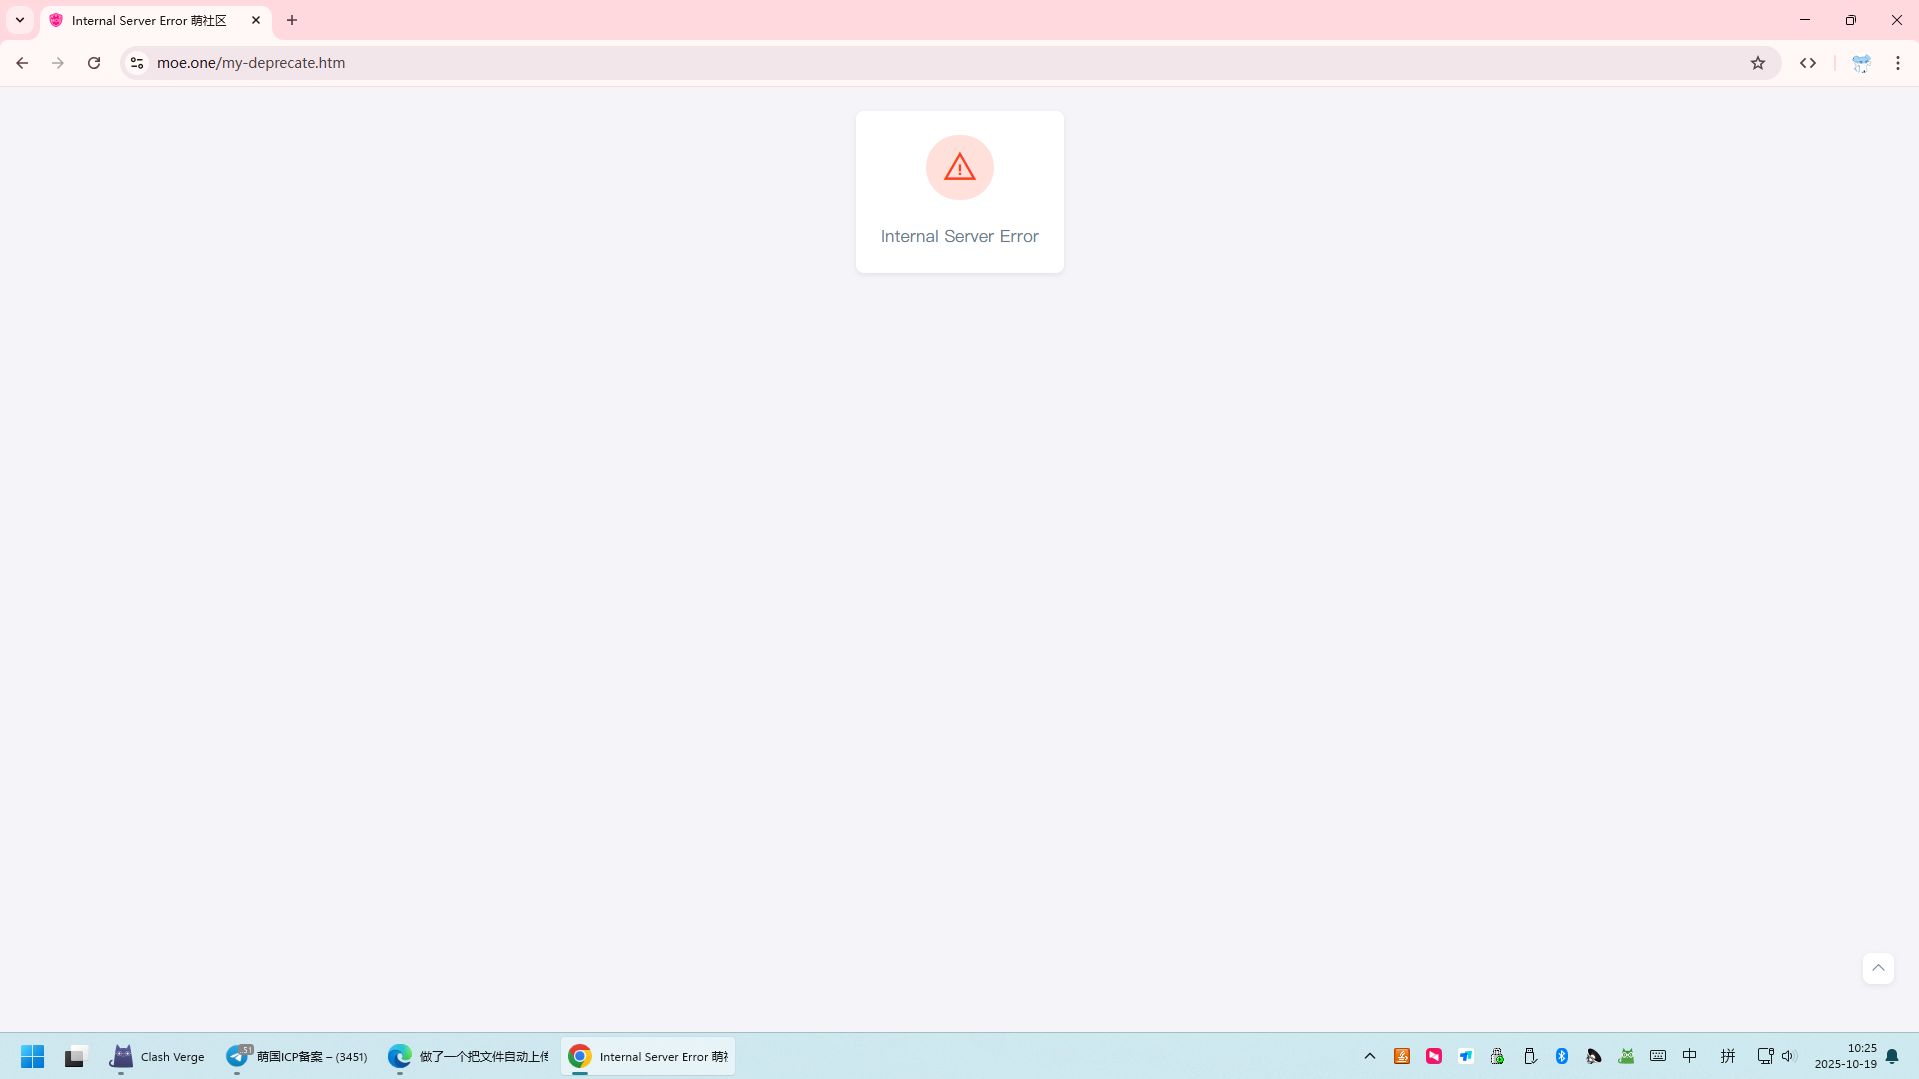The height and width of the screenshot is (1079, 1919).
Task: Open the site information icon in address bar
Action: (137, 63)
